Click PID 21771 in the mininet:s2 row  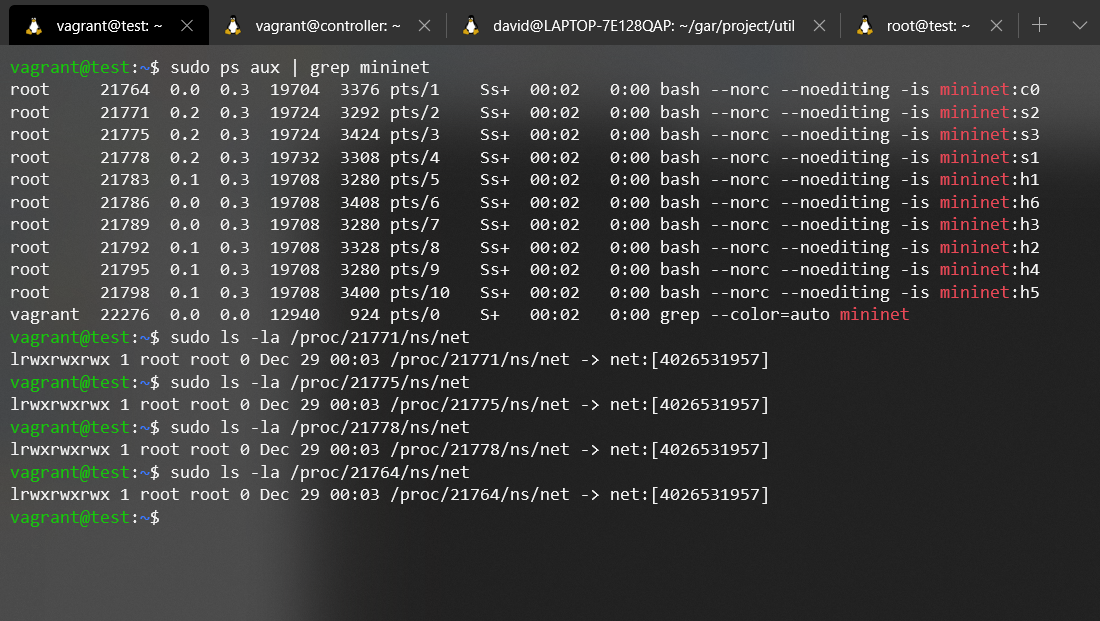point(125,112)
